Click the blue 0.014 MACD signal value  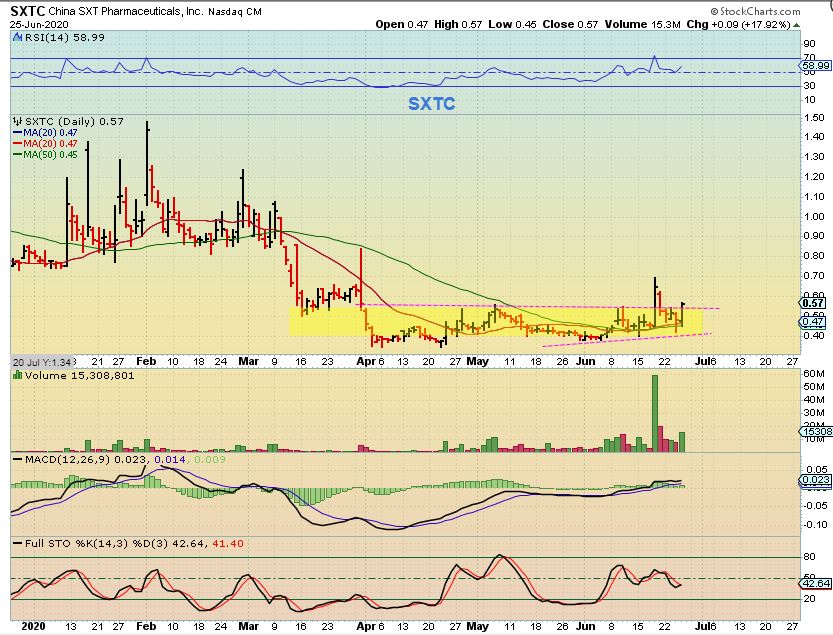click(x=170, y=460)
